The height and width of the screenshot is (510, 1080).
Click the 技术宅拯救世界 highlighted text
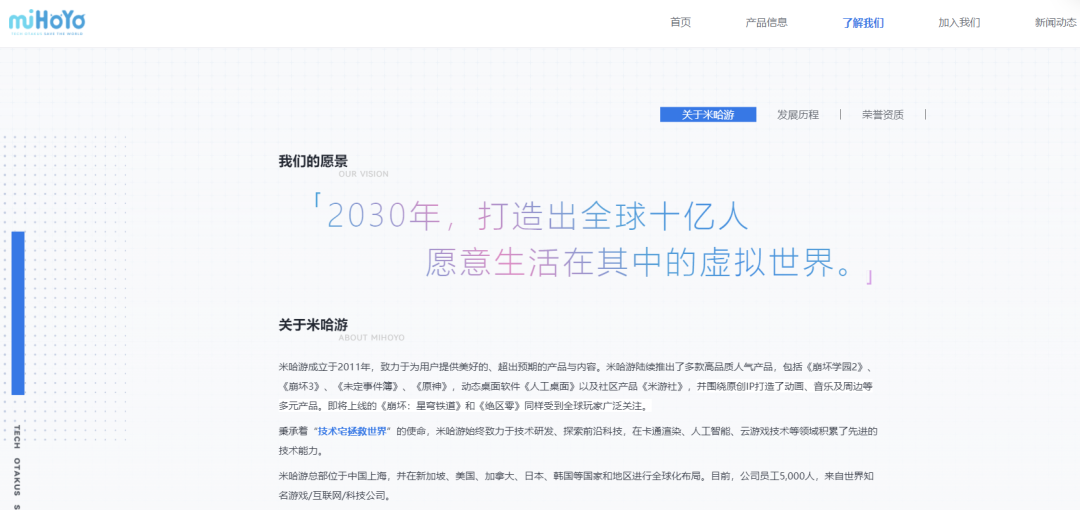coord(353,431)
